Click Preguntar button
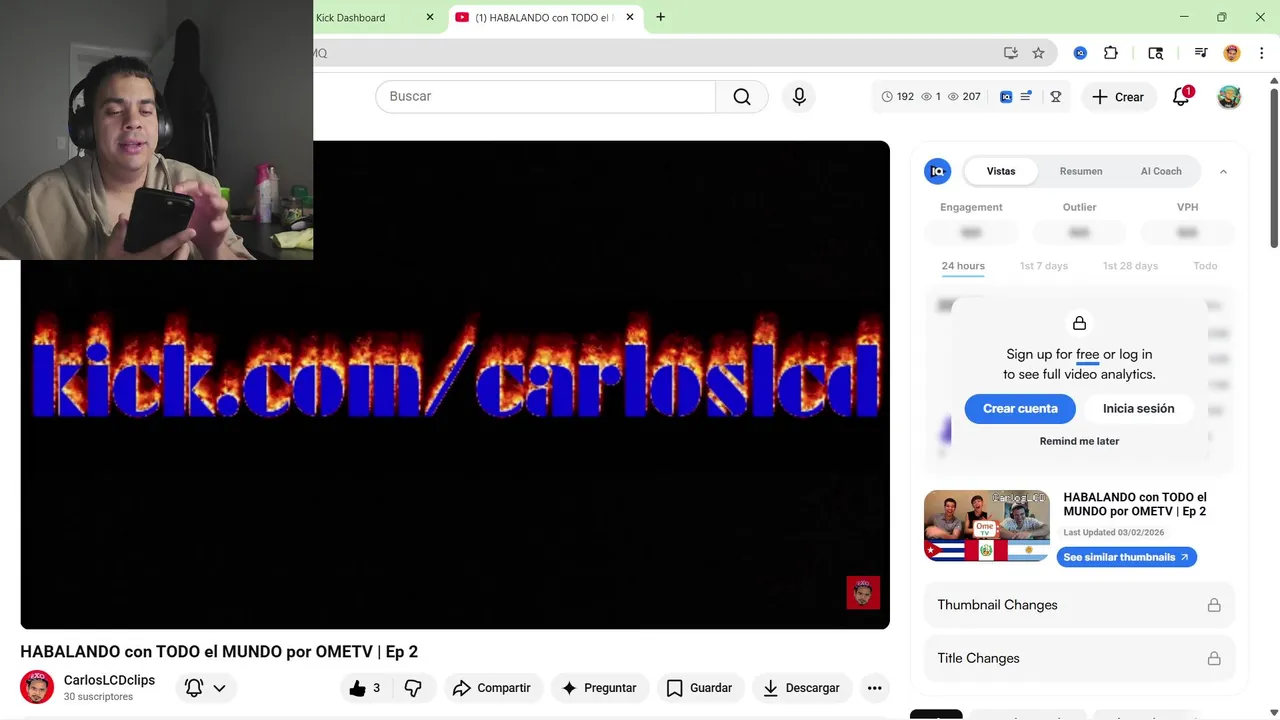The image size is (1280, 720). [599, 688]
